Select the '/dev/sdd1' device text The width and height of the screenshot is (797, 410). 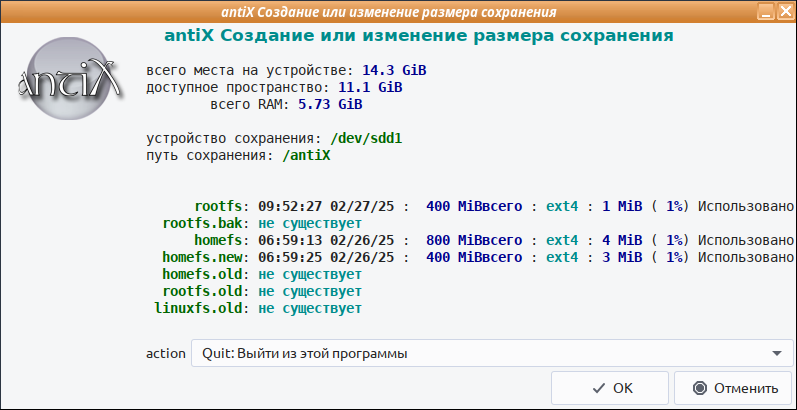[x=366, y=138]
